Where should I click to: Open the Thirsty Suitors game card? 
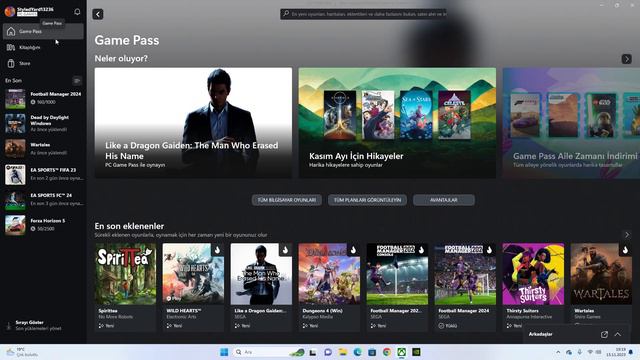tap(533, 287)
